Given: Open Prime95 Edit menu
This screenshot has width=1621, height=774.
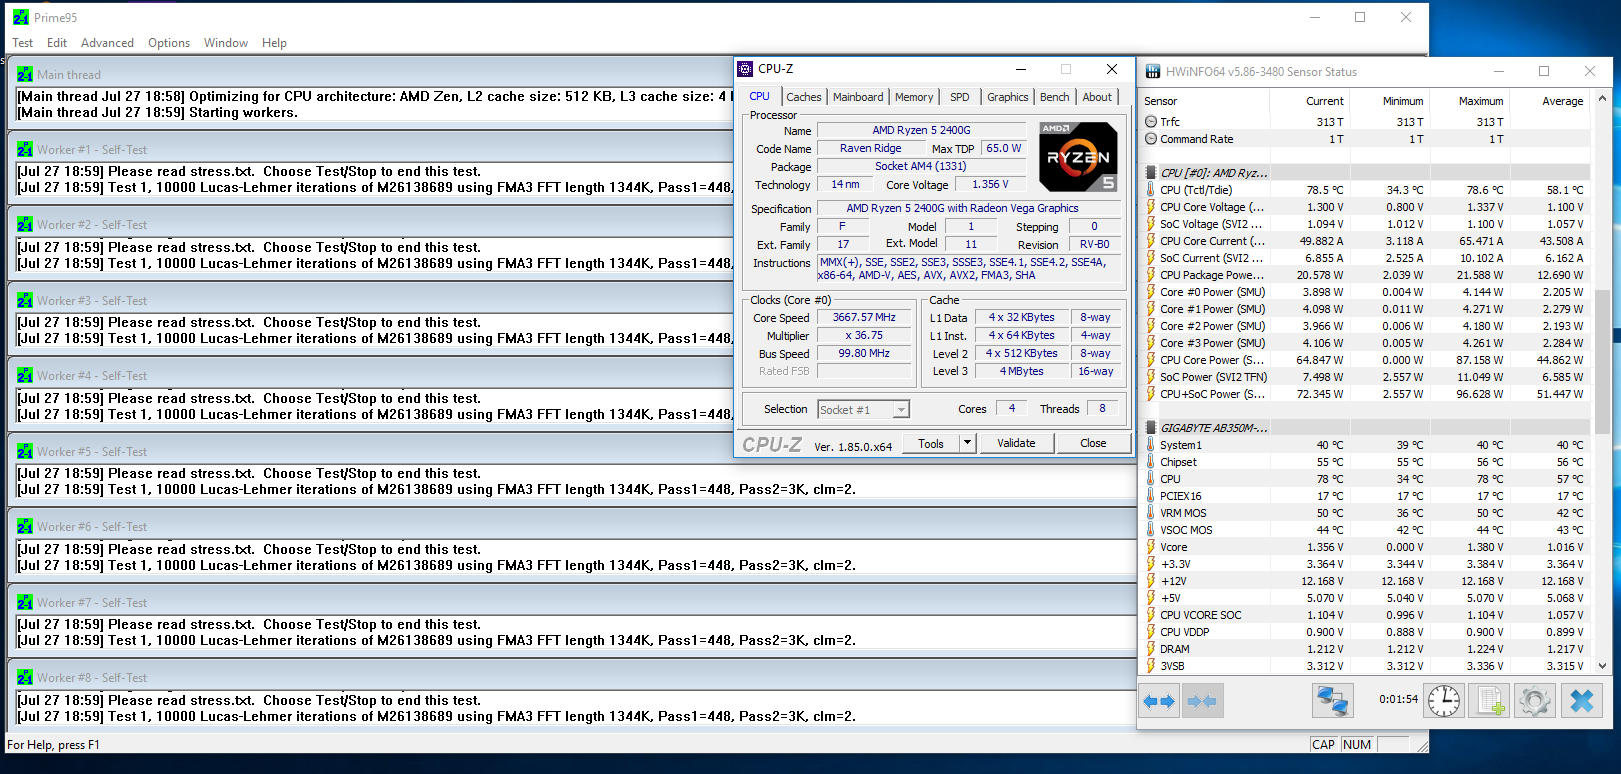Looking at the screenshot, I should (57, 43).
